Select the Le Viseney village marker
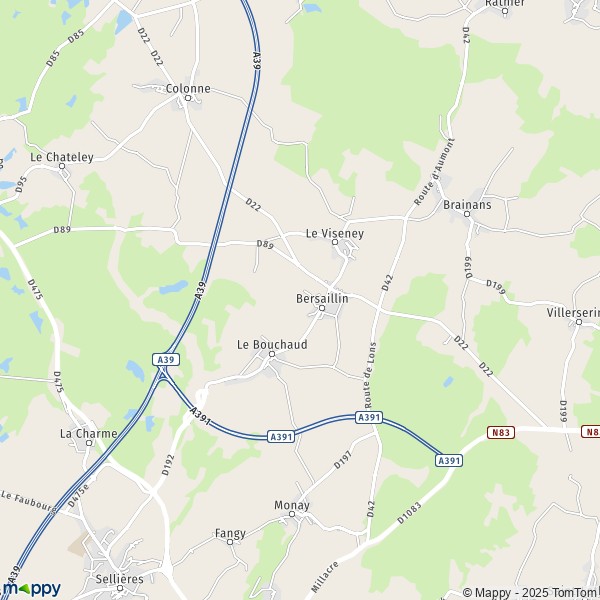The height and width of the screenshot is (600, 600). pos(335,242)
